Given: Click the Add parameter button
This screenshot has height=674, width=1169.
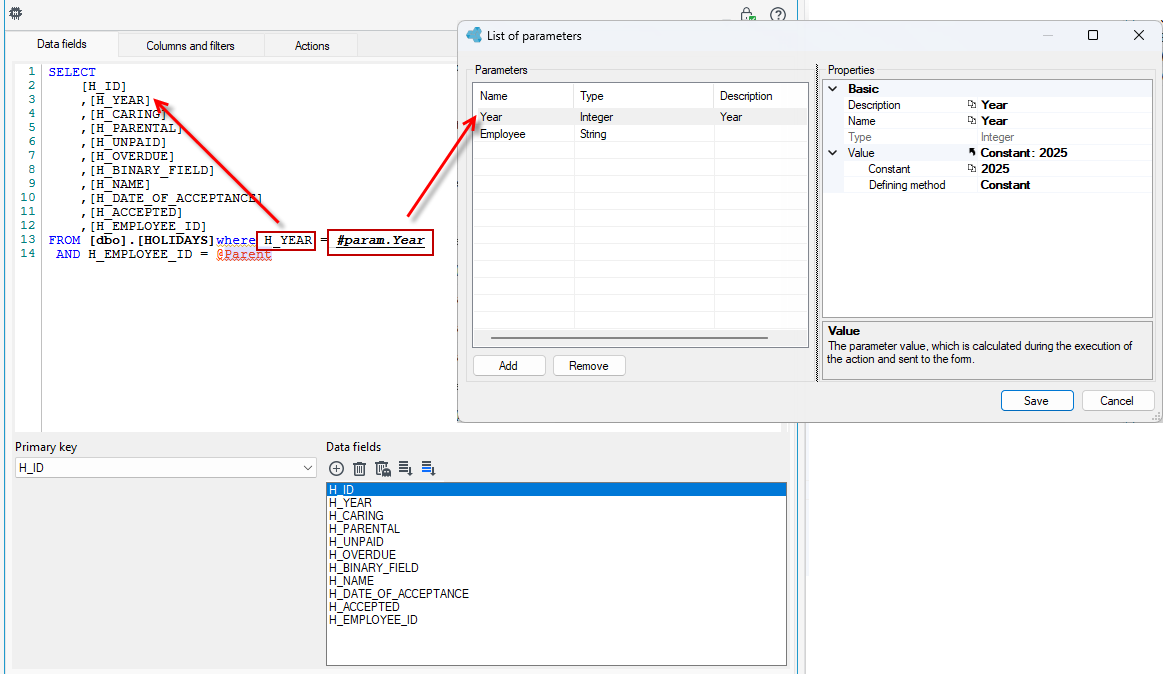Looking at the screenshot, I should [x=508, y=366].
